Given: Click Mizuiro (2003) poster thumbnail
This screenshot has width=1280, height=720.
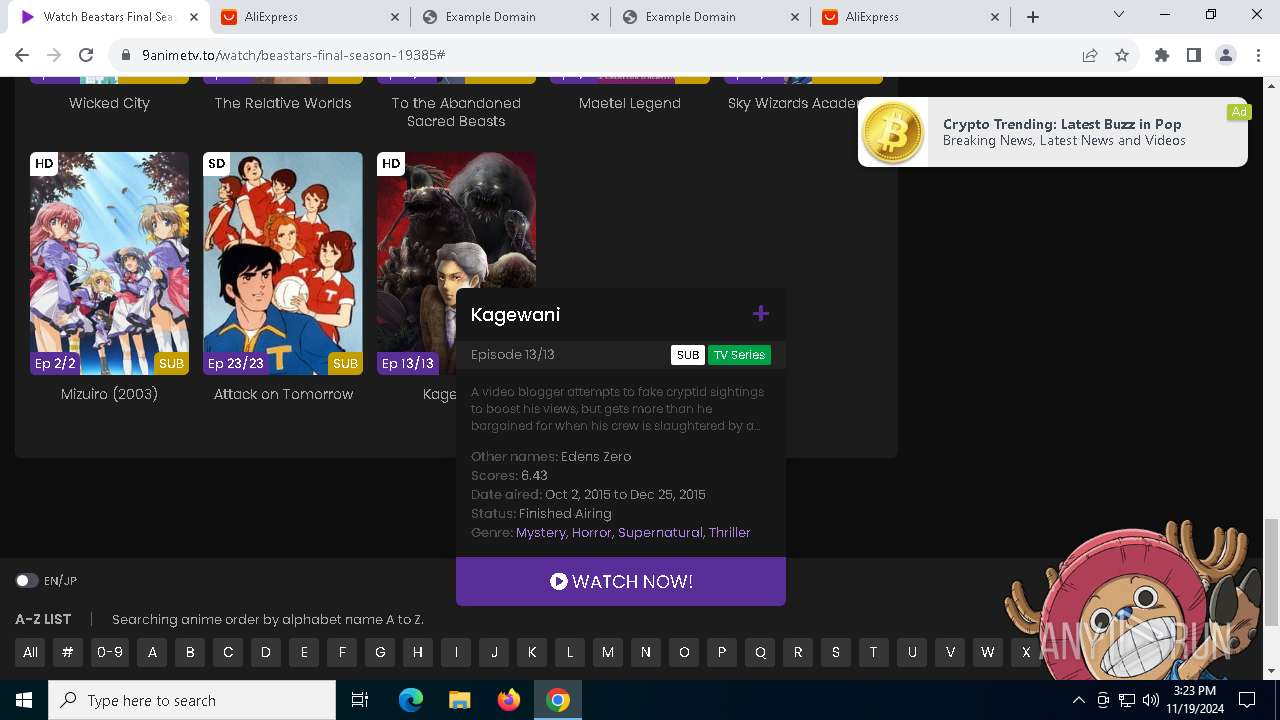Looking at the screenshot, I should pos(109,263).
